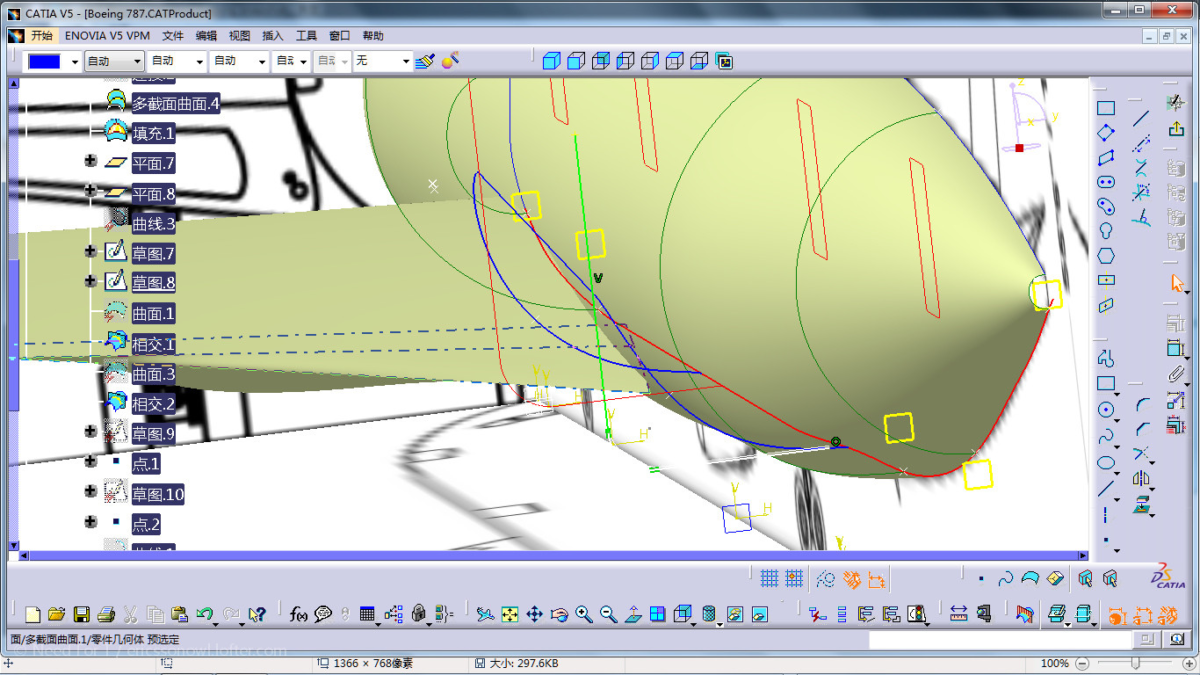Viewport: 1200px width, 675px height.
Task: Open the 插入 menu
Action: pos(273,35)
